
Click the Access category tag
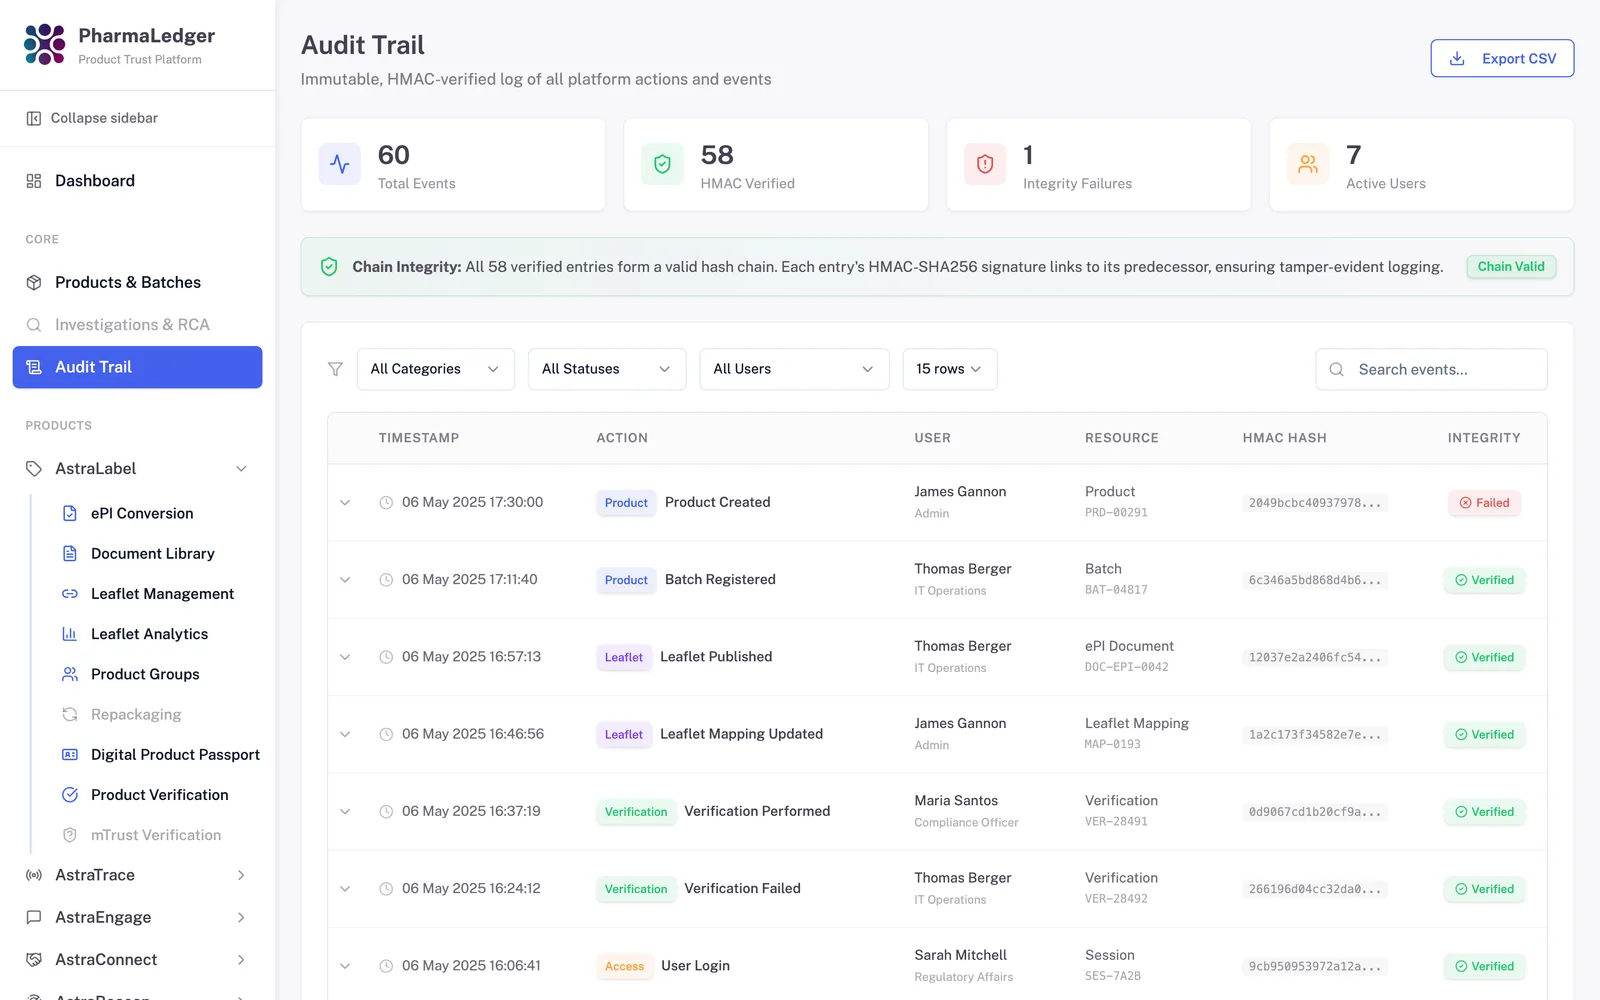click(x=624, y=966)
